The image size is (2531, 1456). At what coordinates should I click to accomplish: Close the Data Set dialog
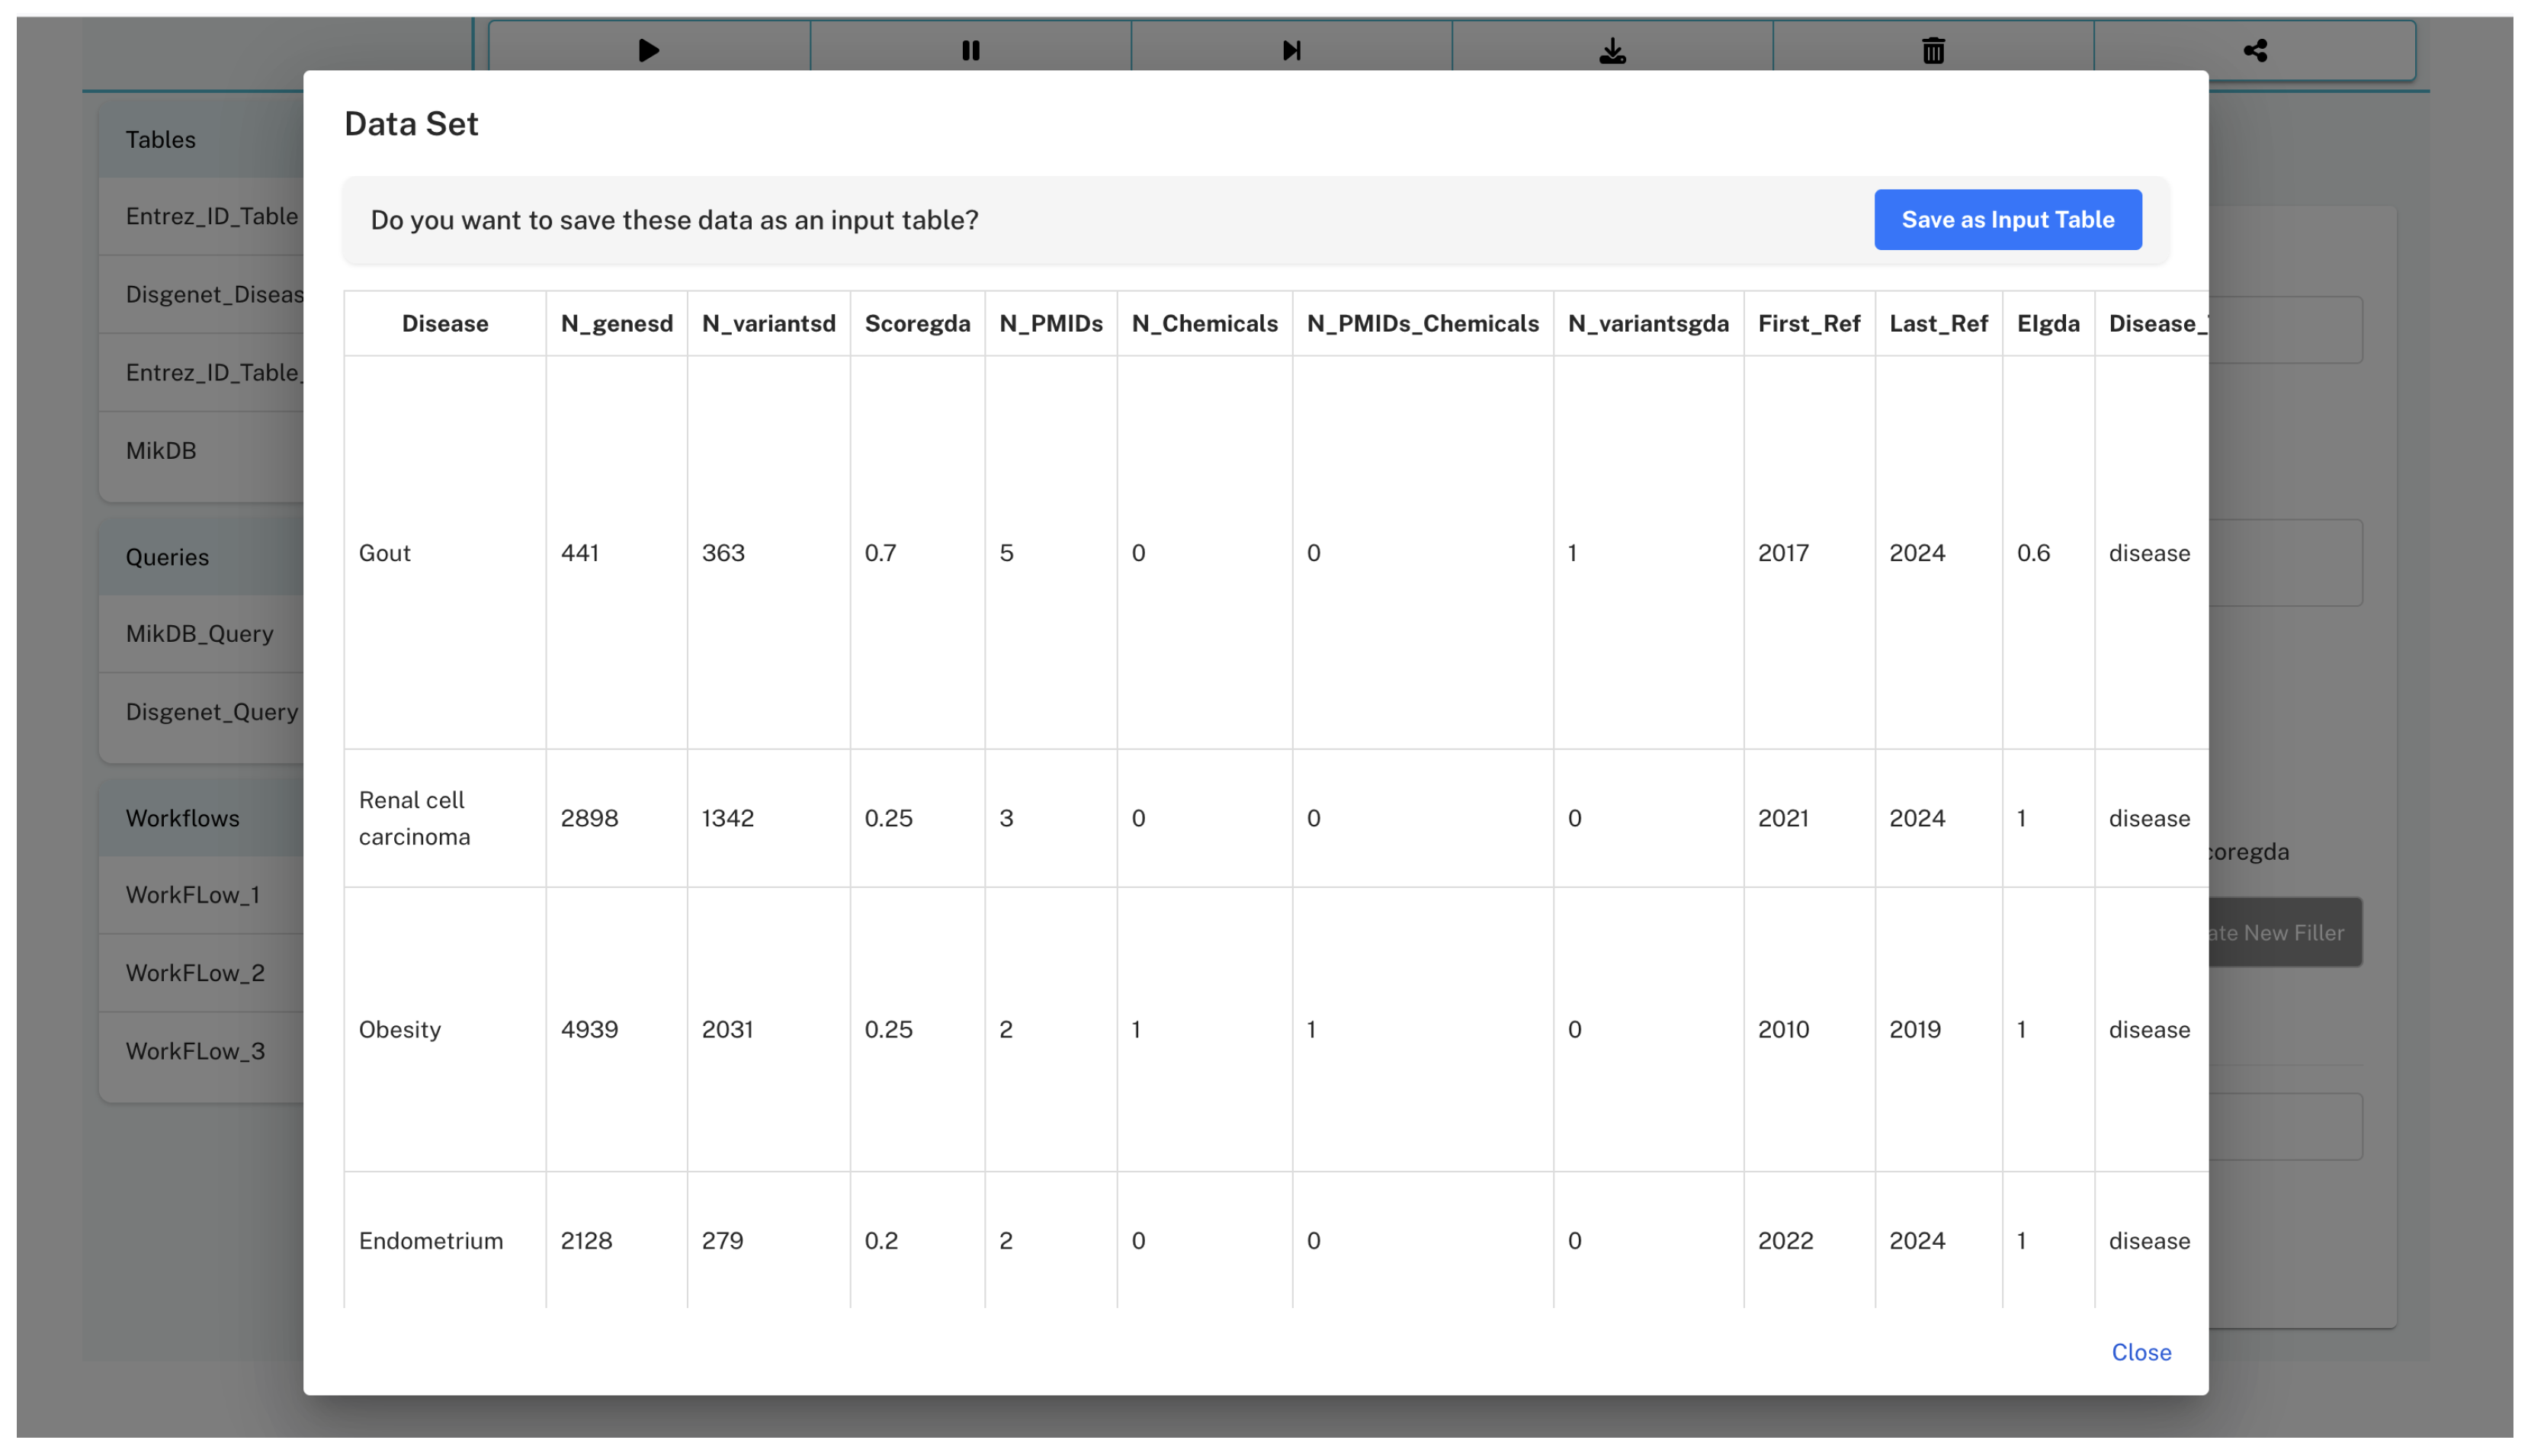[x=2140, y=1351]
